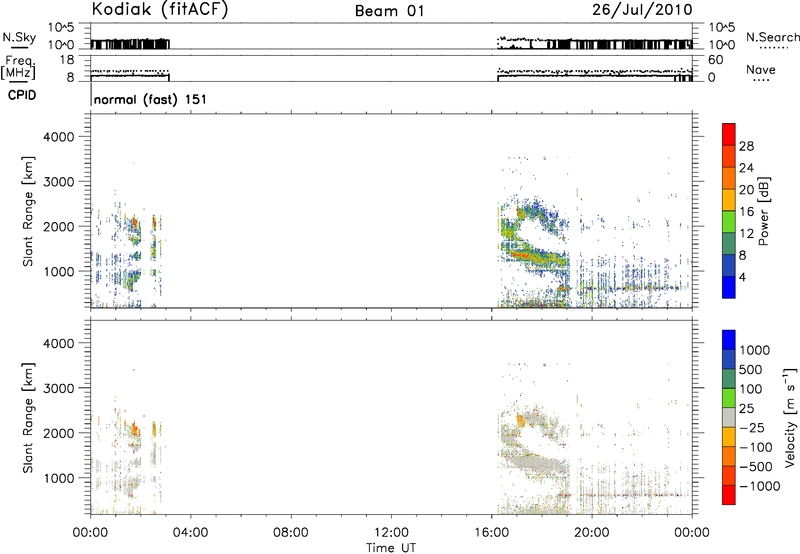
Task: Click the '3000' label on velocity panel axis
Action: (58, 388)
